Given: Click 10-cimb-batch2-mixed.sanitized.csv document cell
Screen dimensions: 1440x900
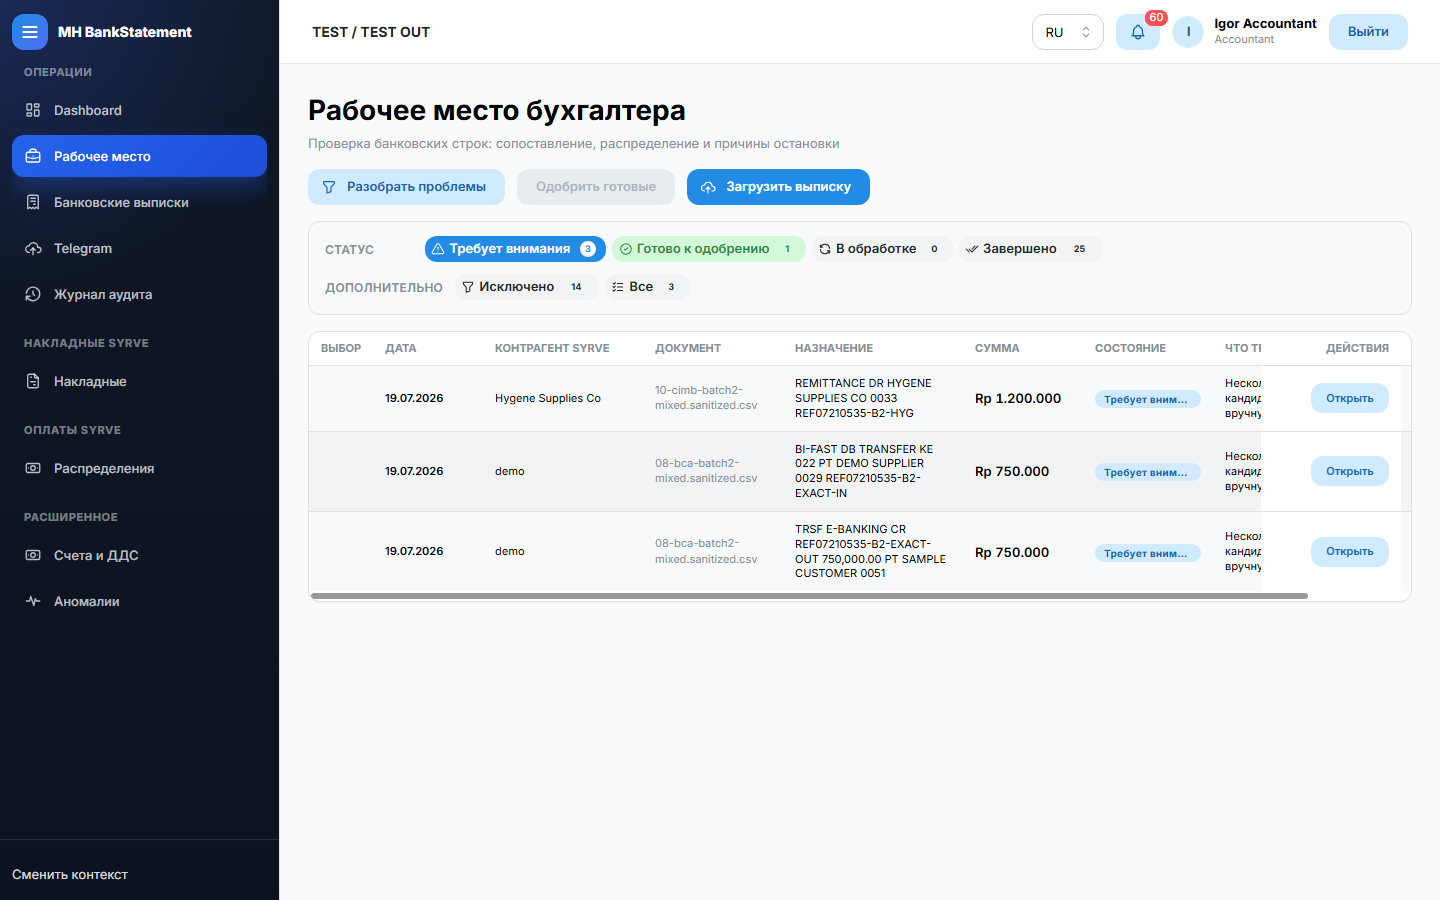Looking at the screenshot, I should (x=706, y=398).
